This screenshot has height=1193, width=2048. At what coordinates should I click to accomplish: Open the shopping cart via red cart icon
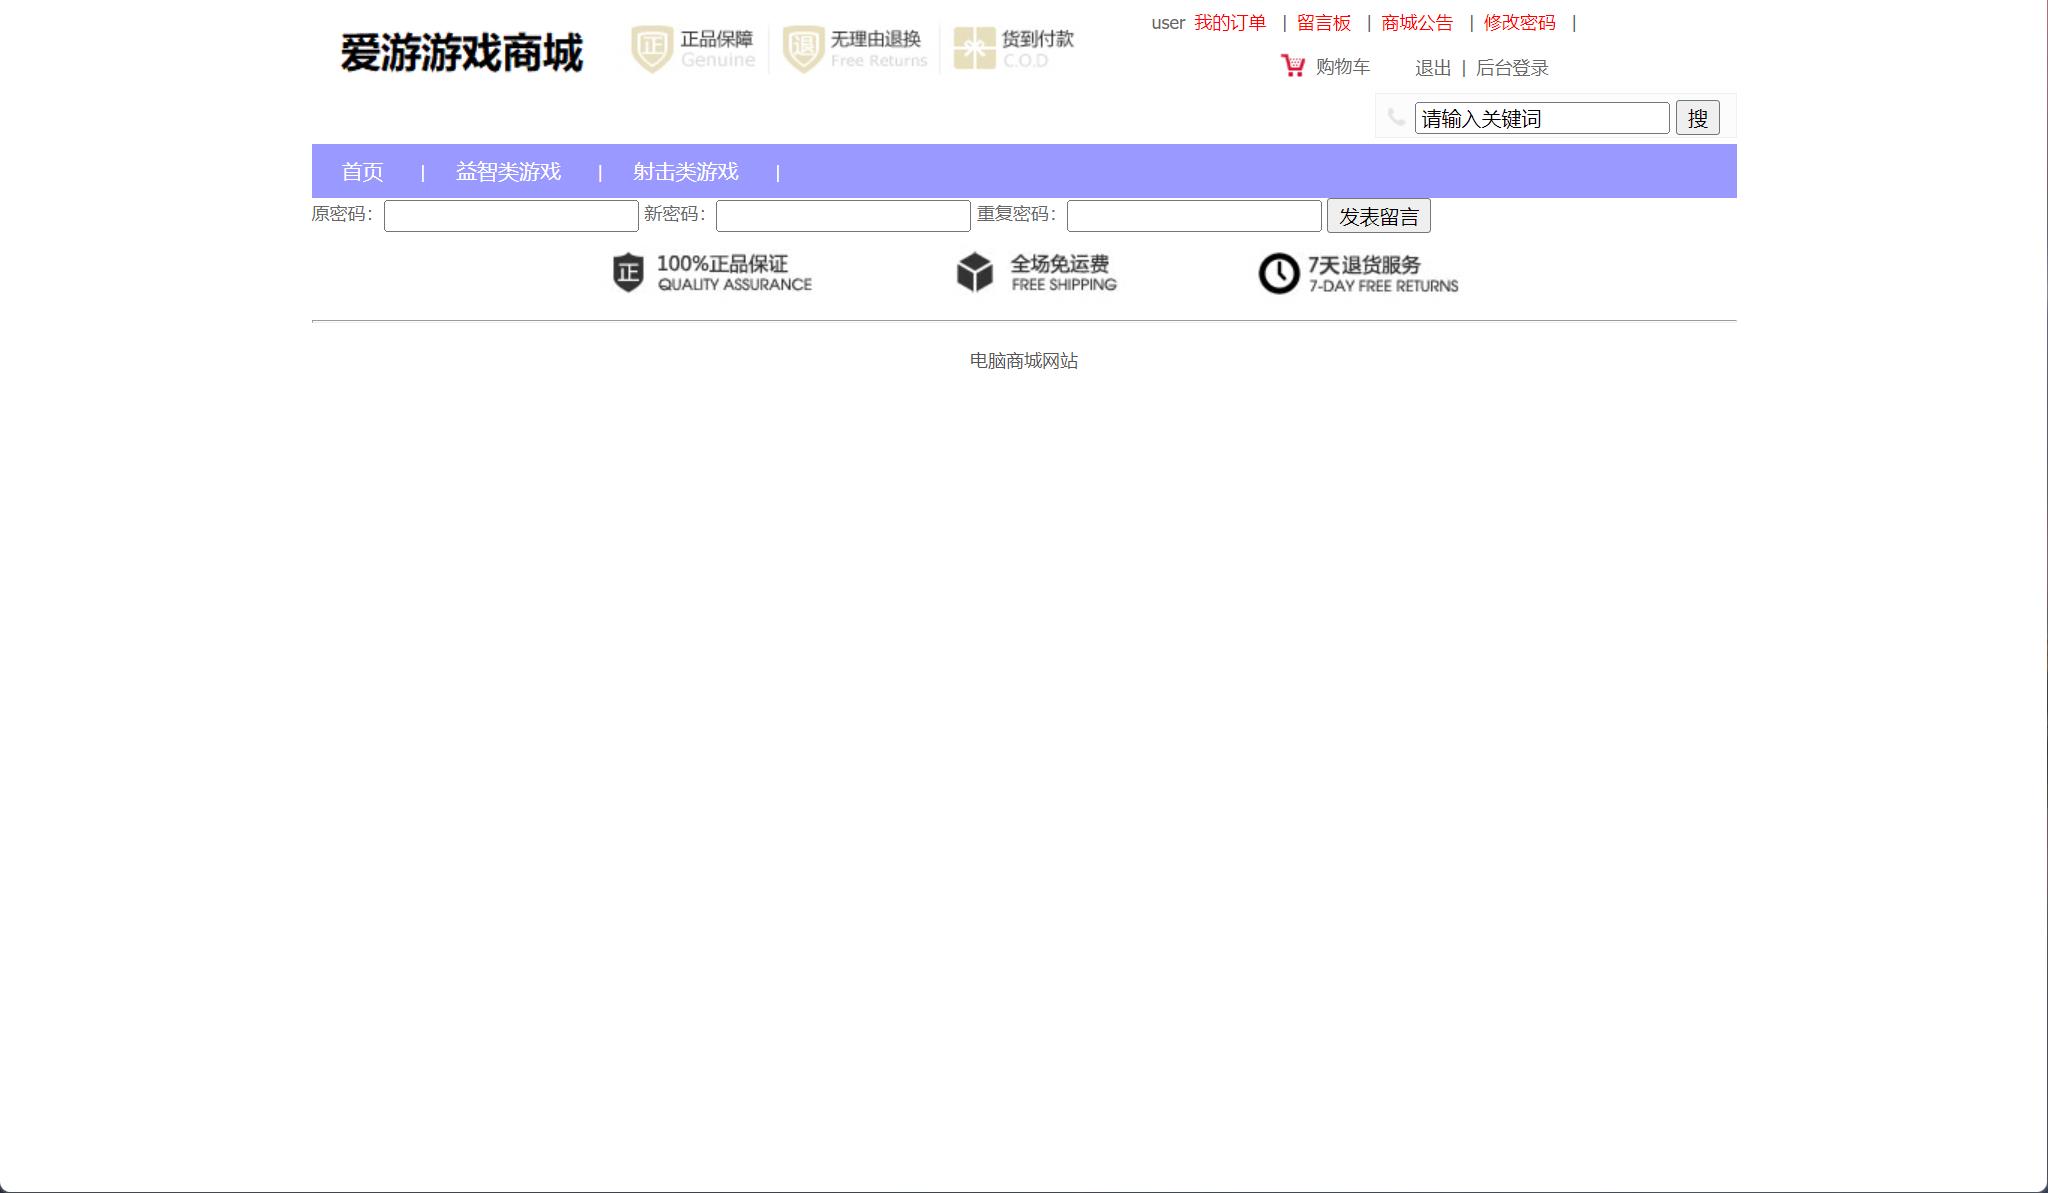point(1292,66)
